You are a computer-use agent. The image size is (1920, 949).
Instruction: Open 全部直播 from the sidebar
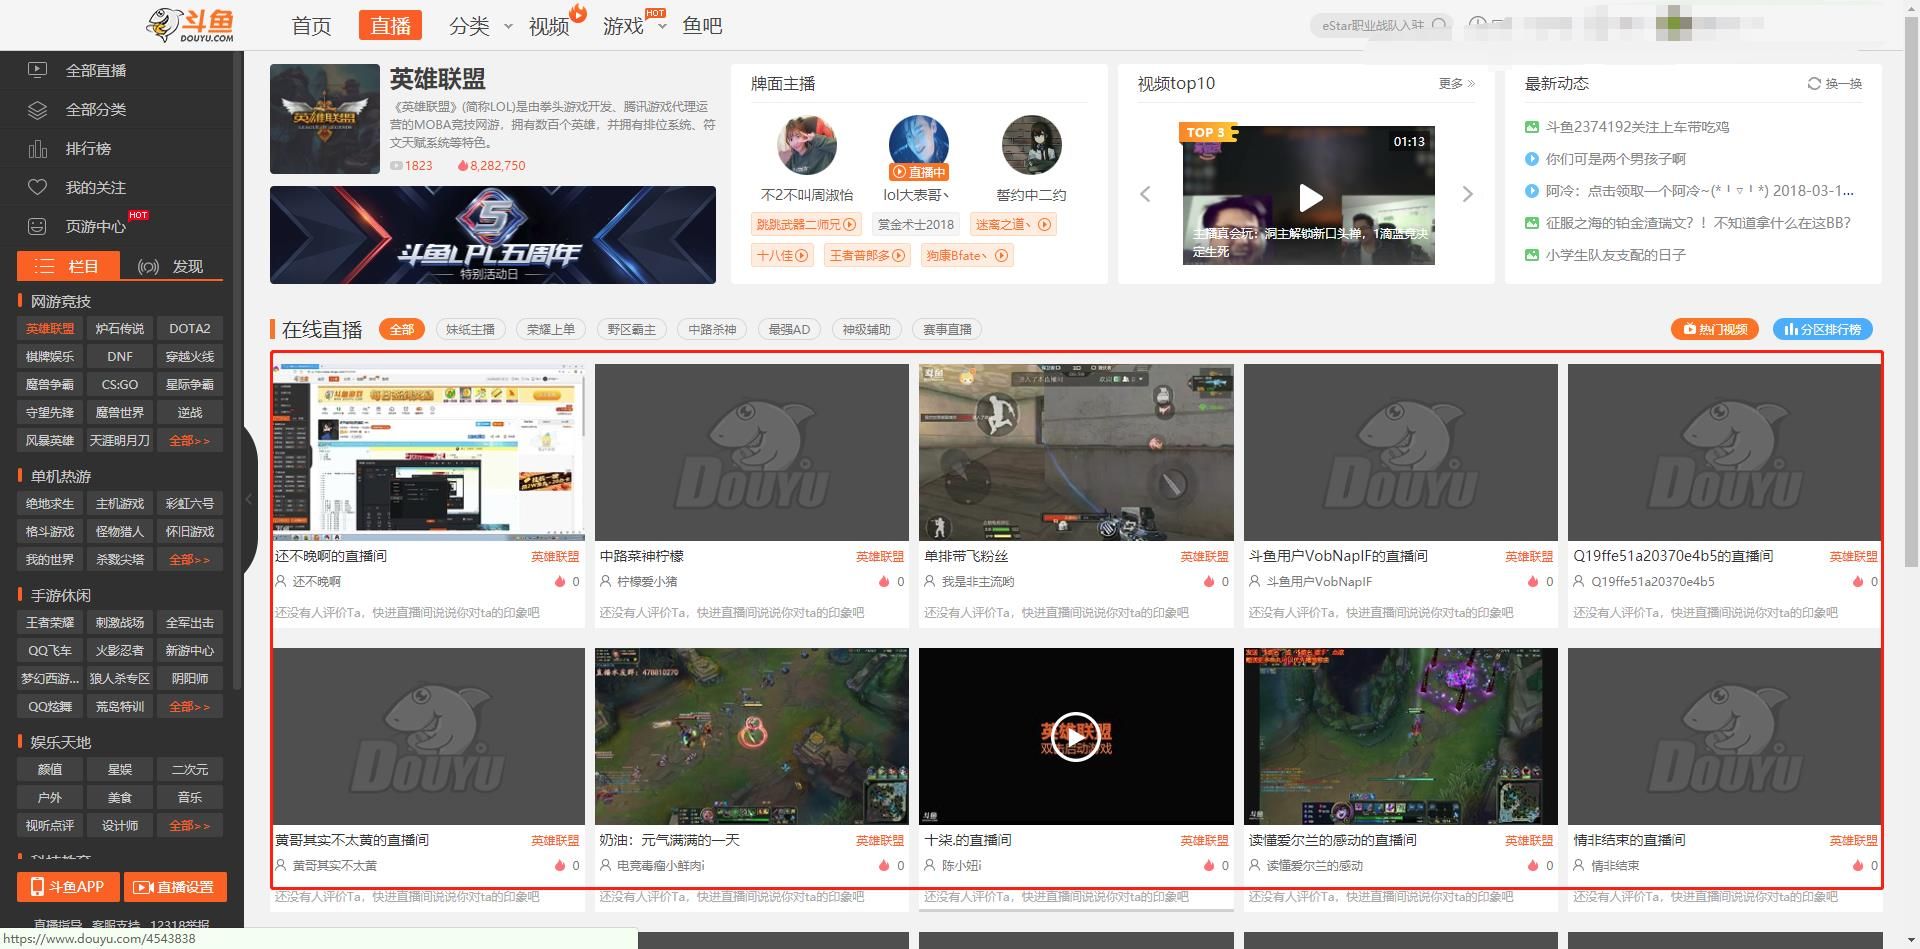click(x=95, y=70)
